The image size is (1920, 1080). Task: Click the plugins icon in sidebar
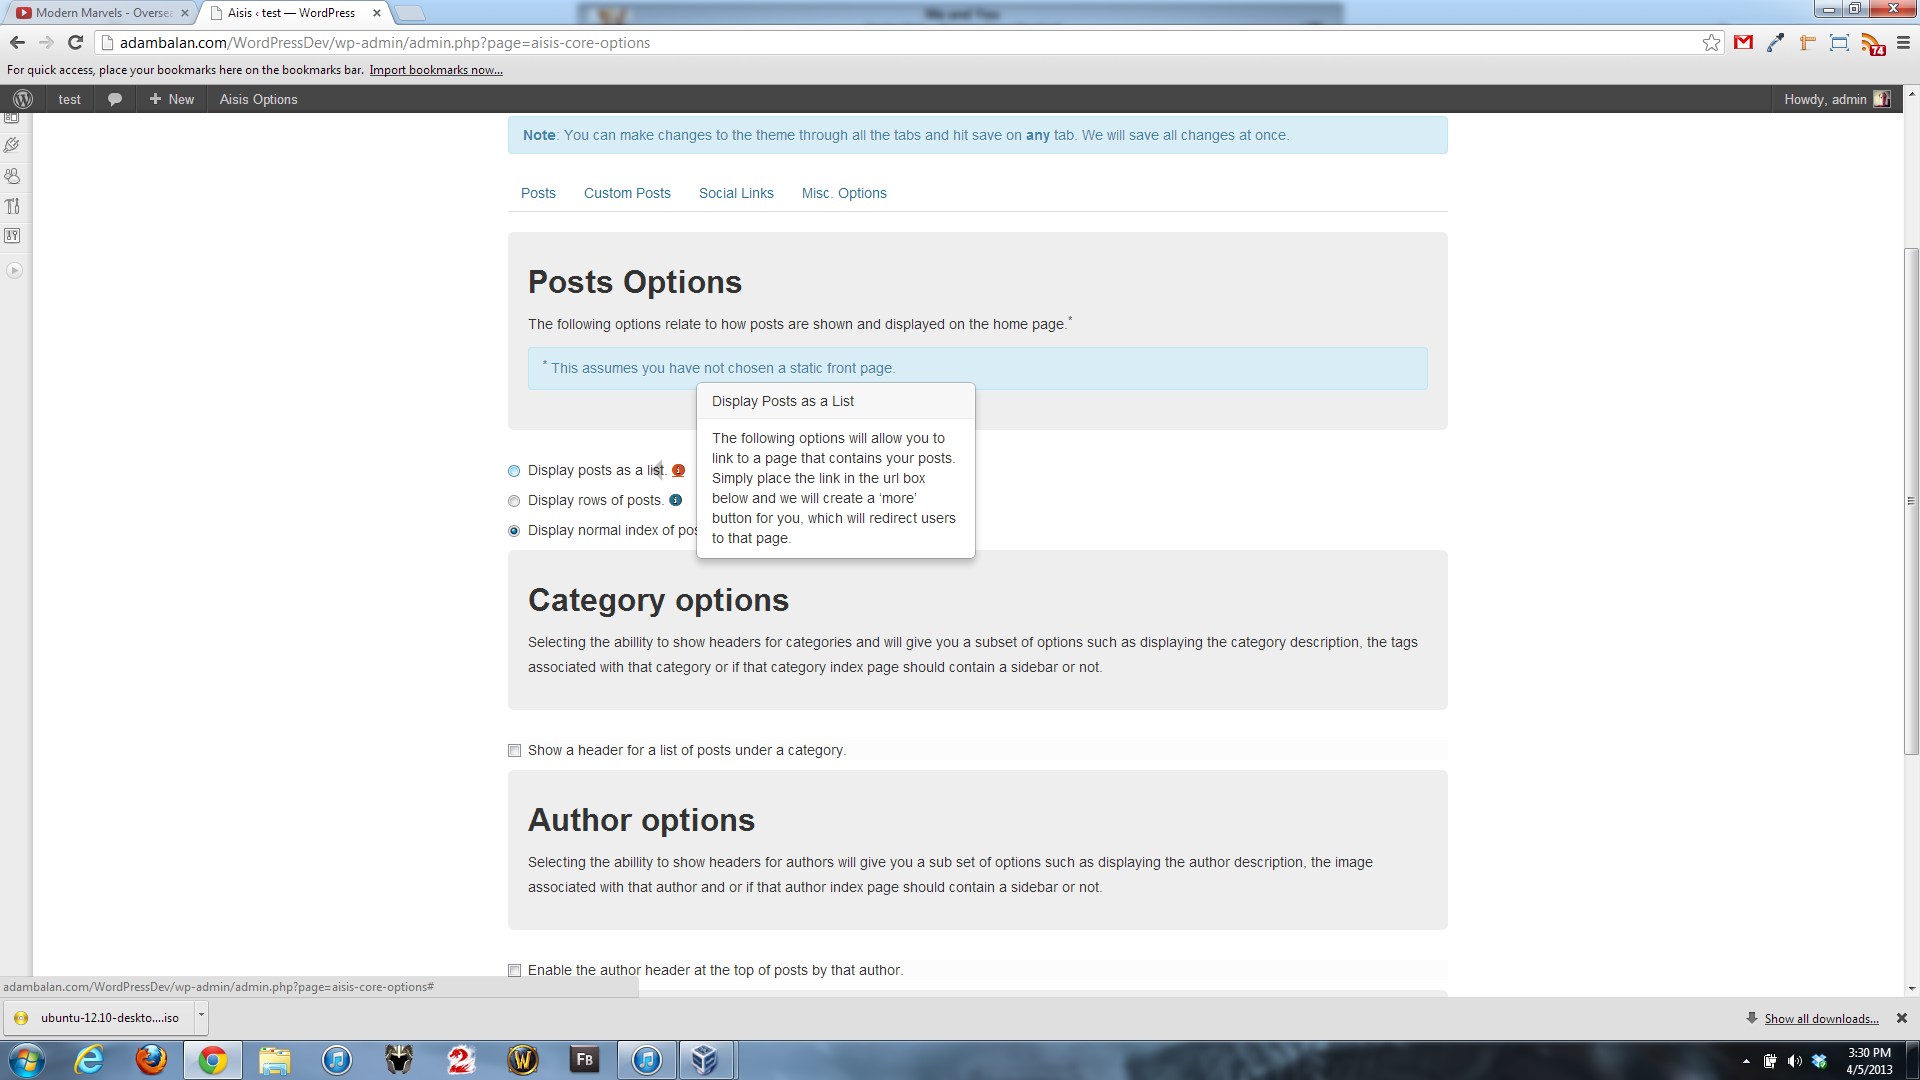13,145
